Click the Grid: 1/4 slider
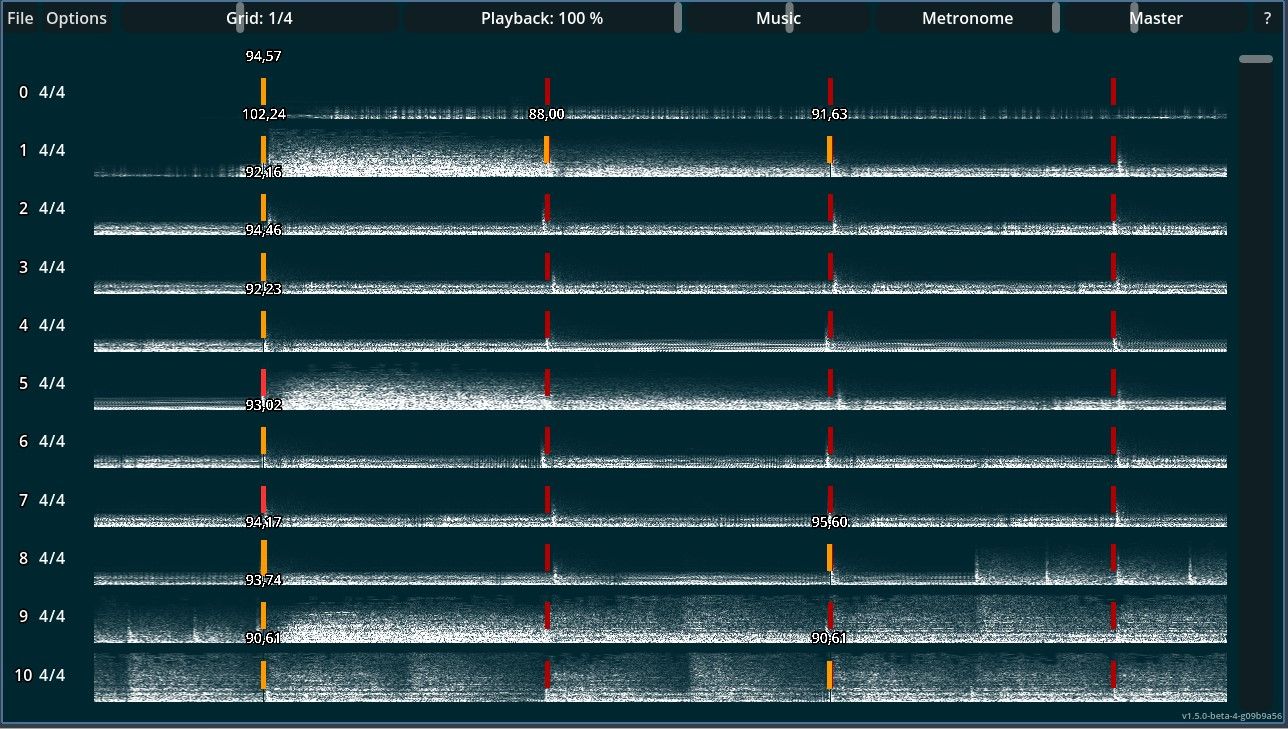Screen dimensions: 1288x729 259,18
